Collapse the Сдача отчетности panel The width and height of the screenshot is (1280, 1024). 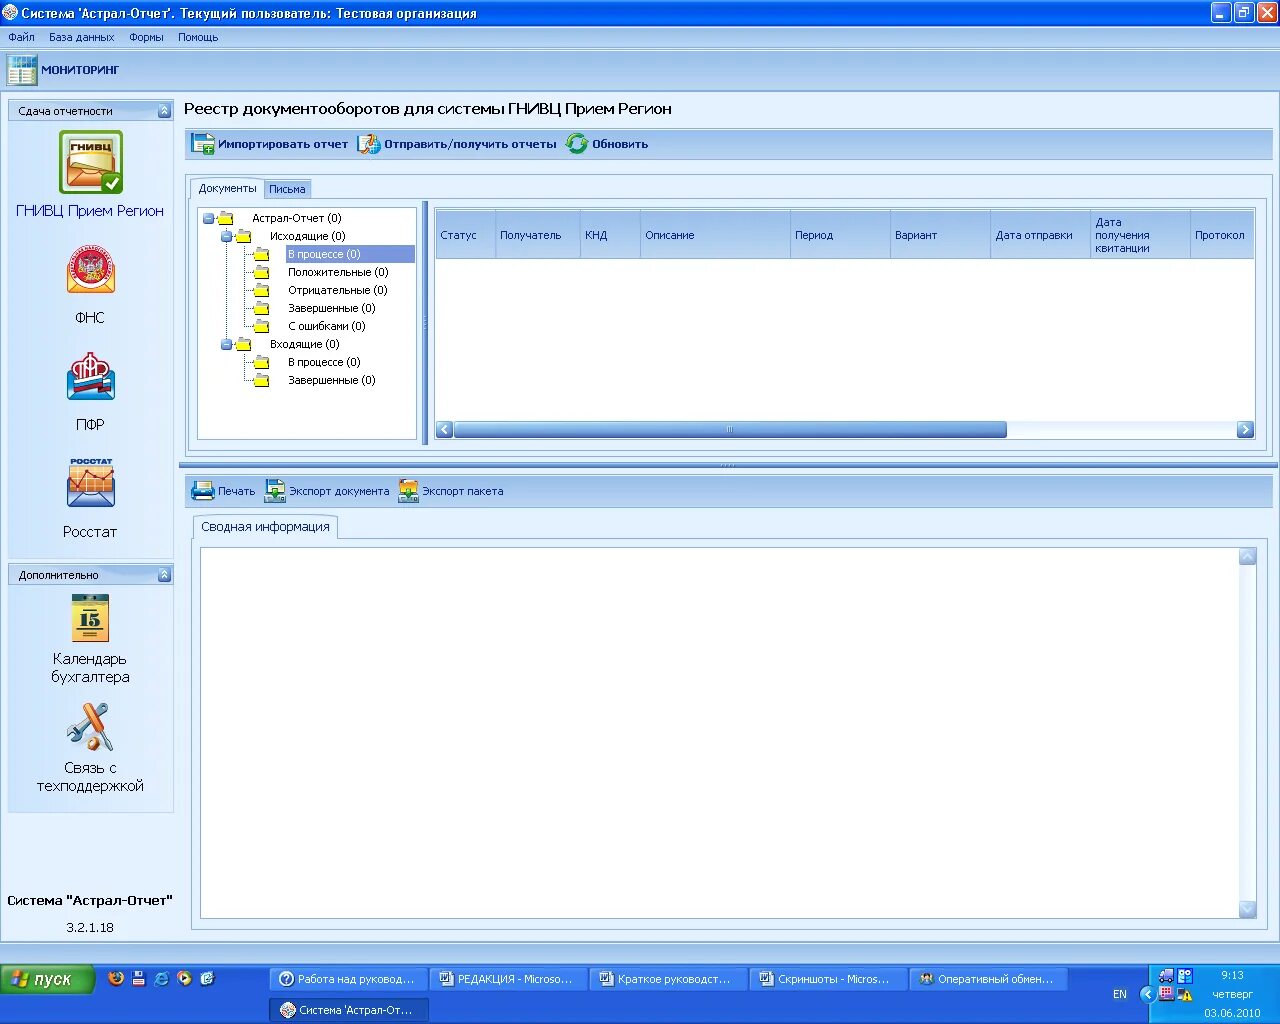[x=164, y=111]
